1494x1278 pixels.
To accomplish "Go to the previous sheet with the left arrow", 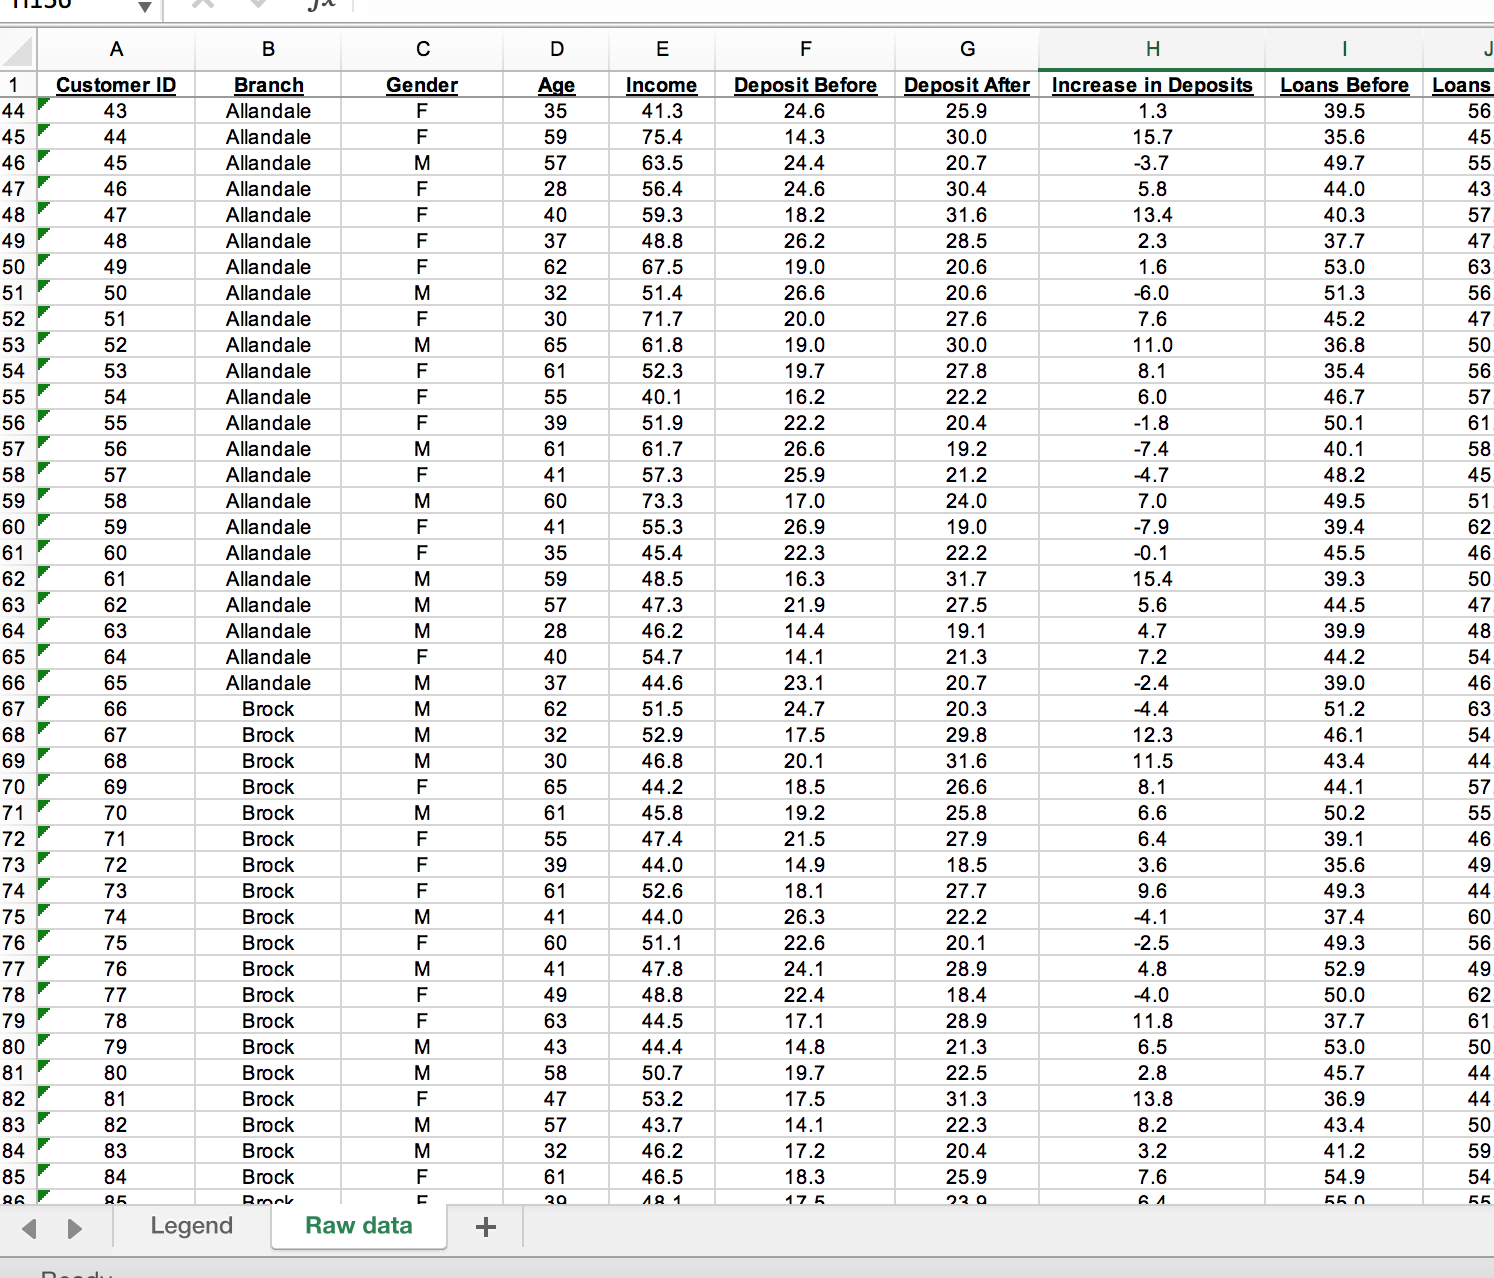I will 29,1228.
